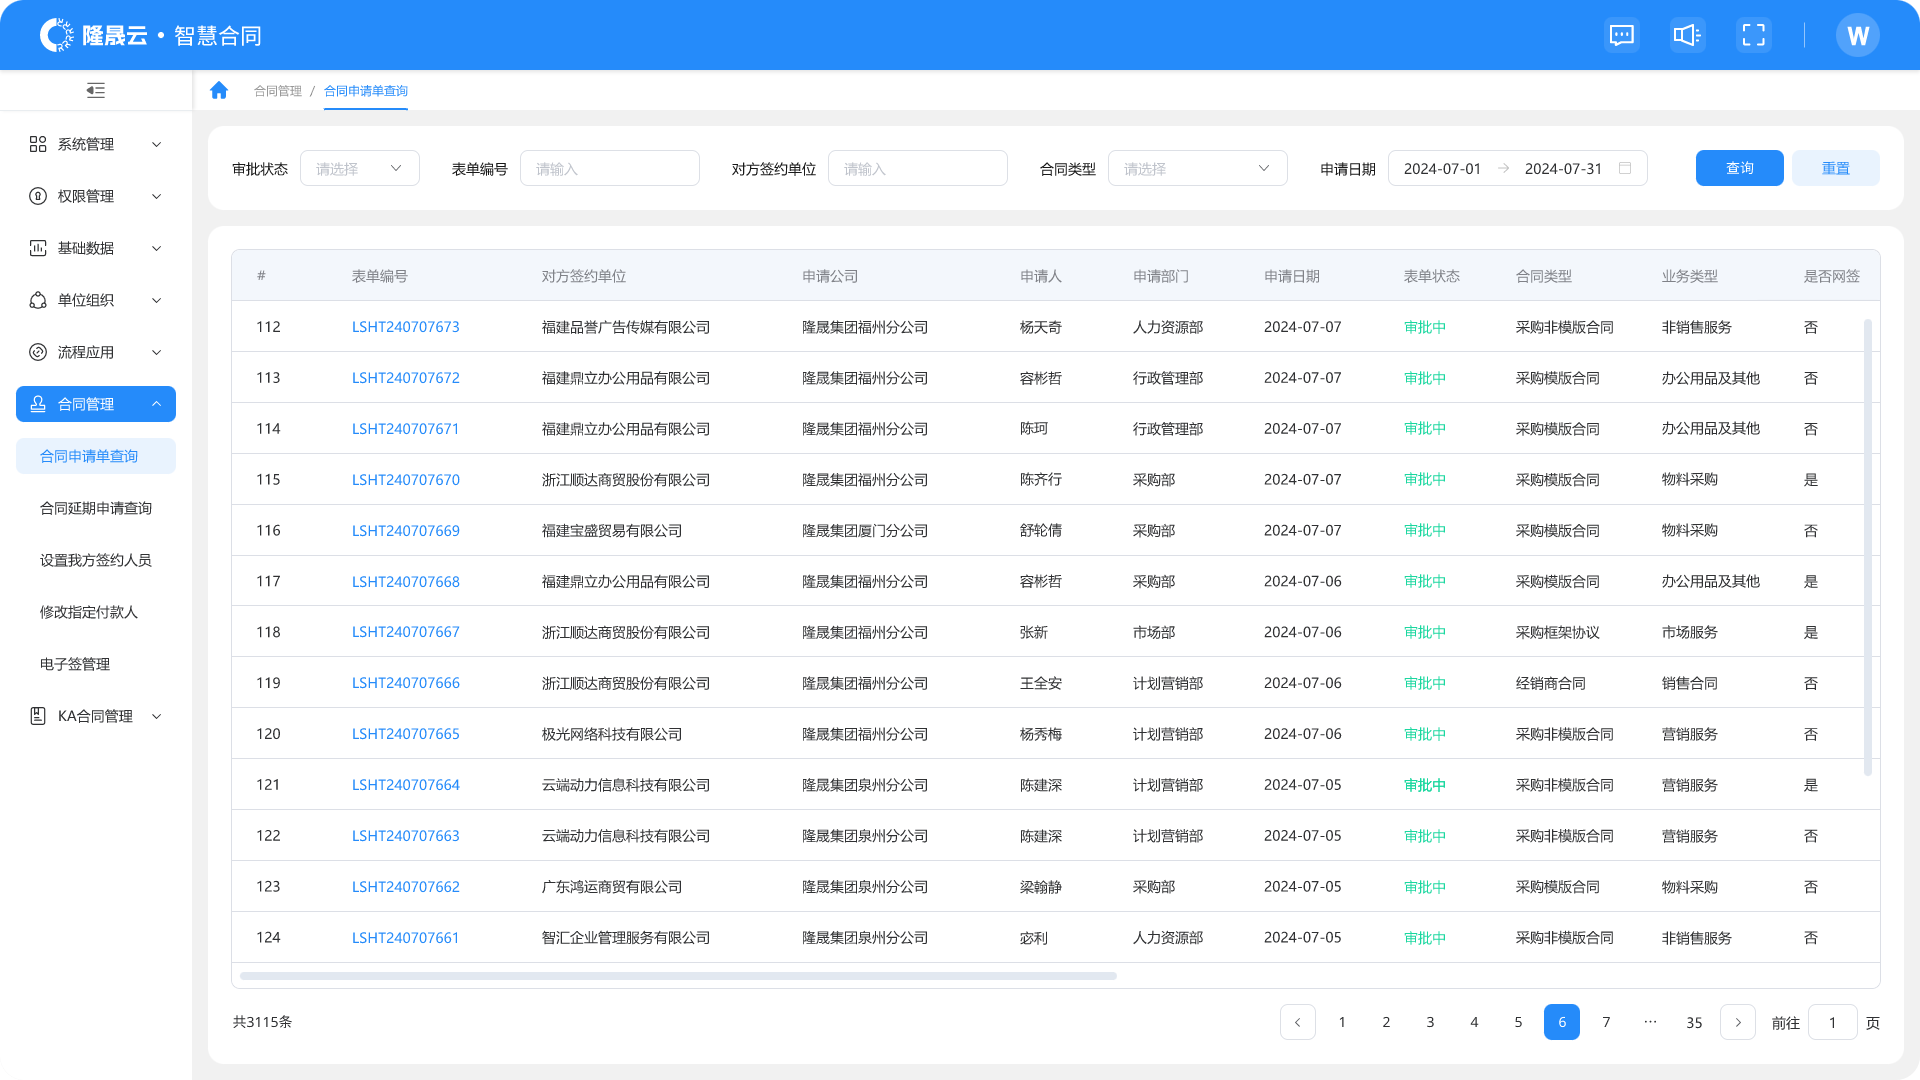
Task: Click 合同管理 stamp icon
Action: click(38, 404)
